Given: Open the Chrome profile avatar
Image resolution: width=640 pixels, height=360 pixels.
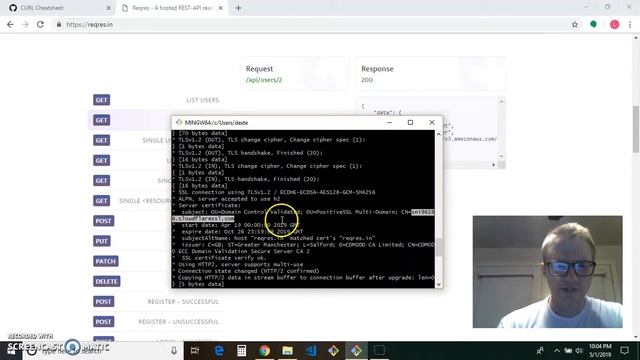Looking at the screenshot, I should tap(614, 24).
